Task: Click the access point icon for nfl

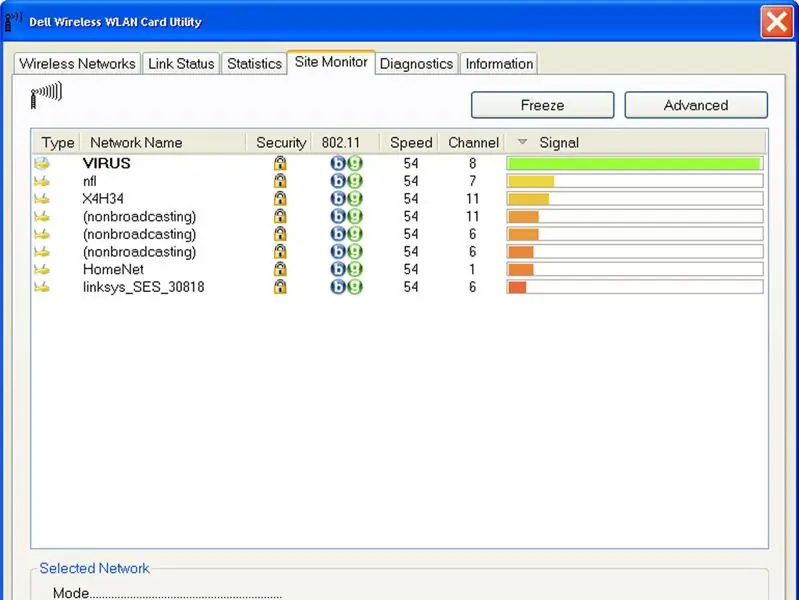Action: point(42,181)
